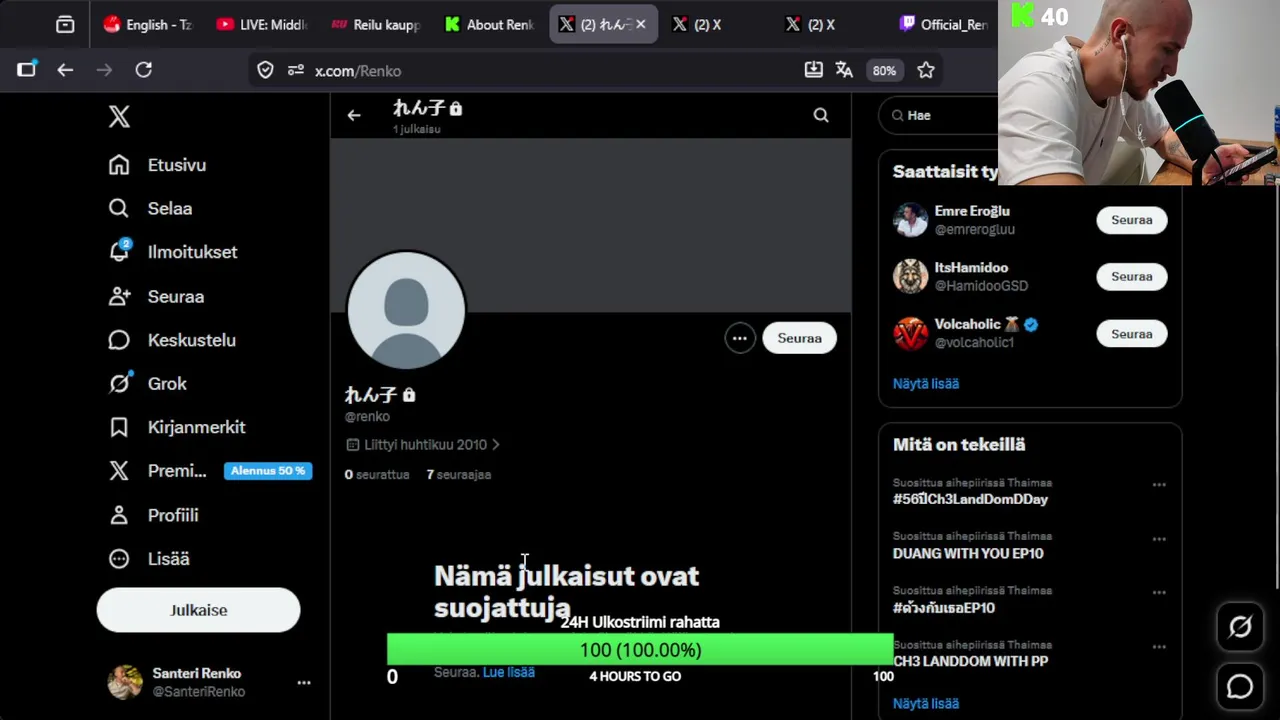Click Santeri Renko account avatar
The width and height of the screenshot is (1280, 720).
click(125, 682)
